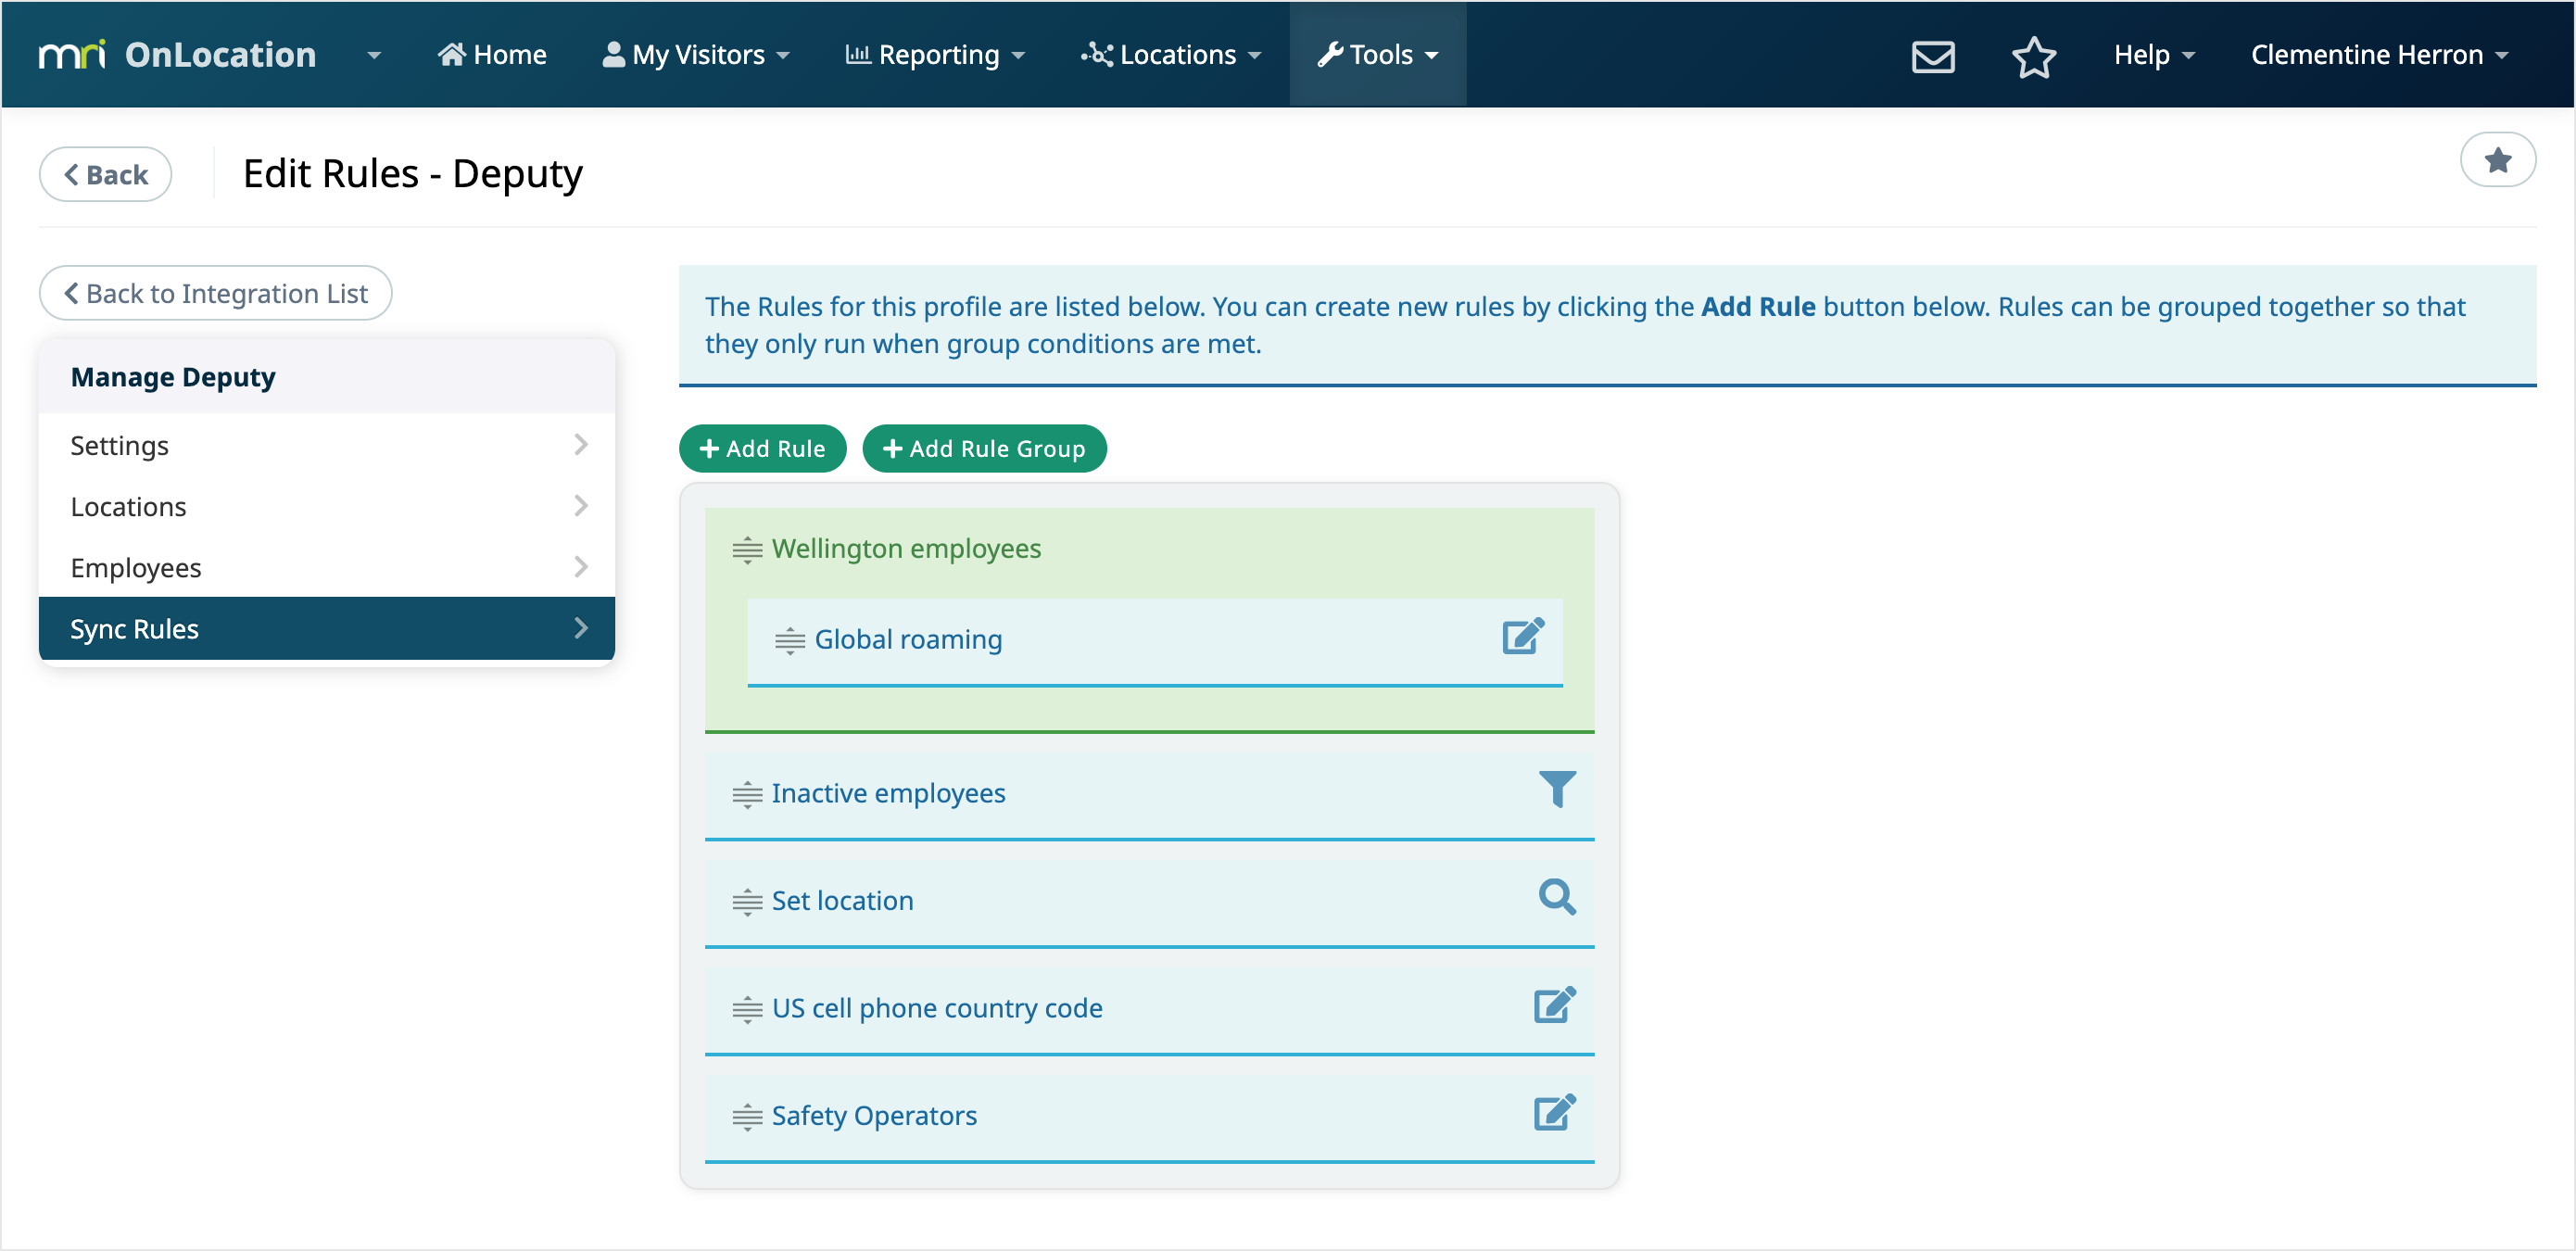This screenshot has width=2576, height=1251.
Task: Expand the Reporting menu
Action: 935,54
